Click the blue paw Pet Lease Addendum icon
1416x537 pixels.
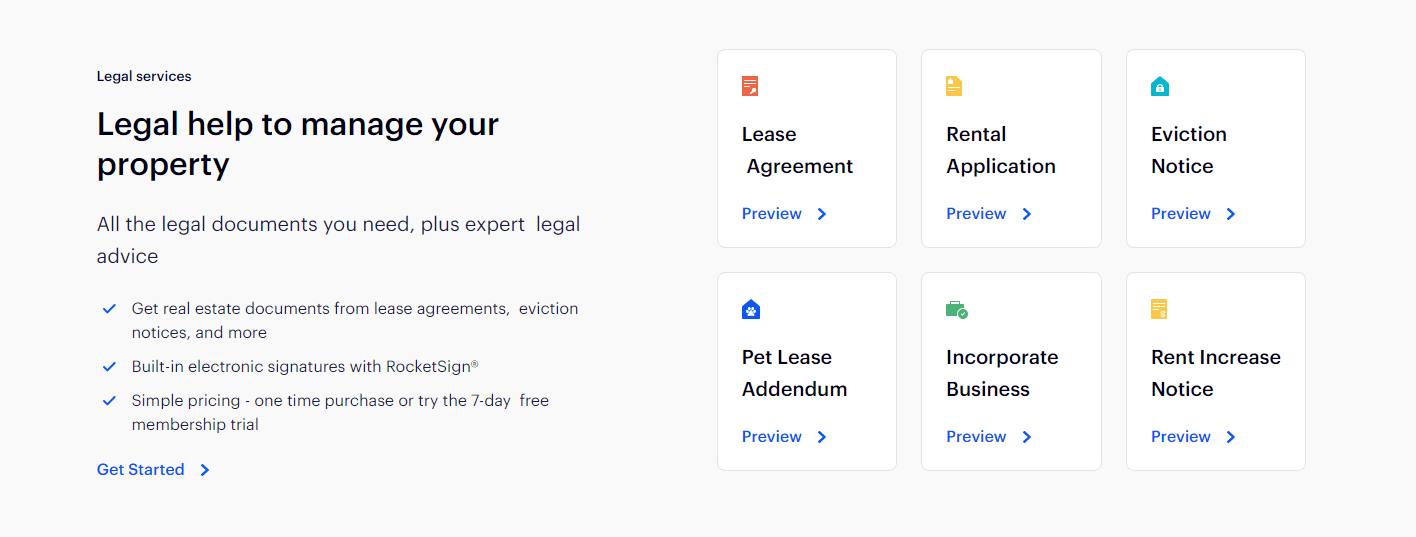point(751,309)
